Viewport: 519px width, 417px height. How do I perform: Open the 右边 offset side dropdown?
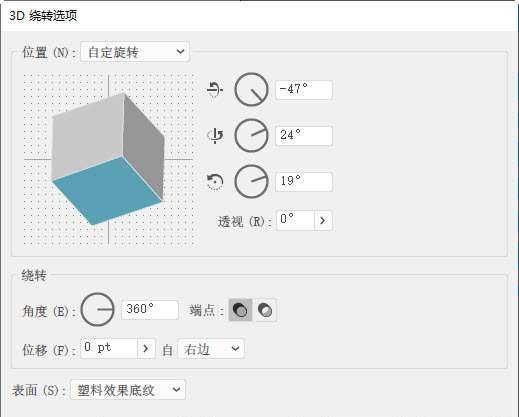click(x=211, y=349)
